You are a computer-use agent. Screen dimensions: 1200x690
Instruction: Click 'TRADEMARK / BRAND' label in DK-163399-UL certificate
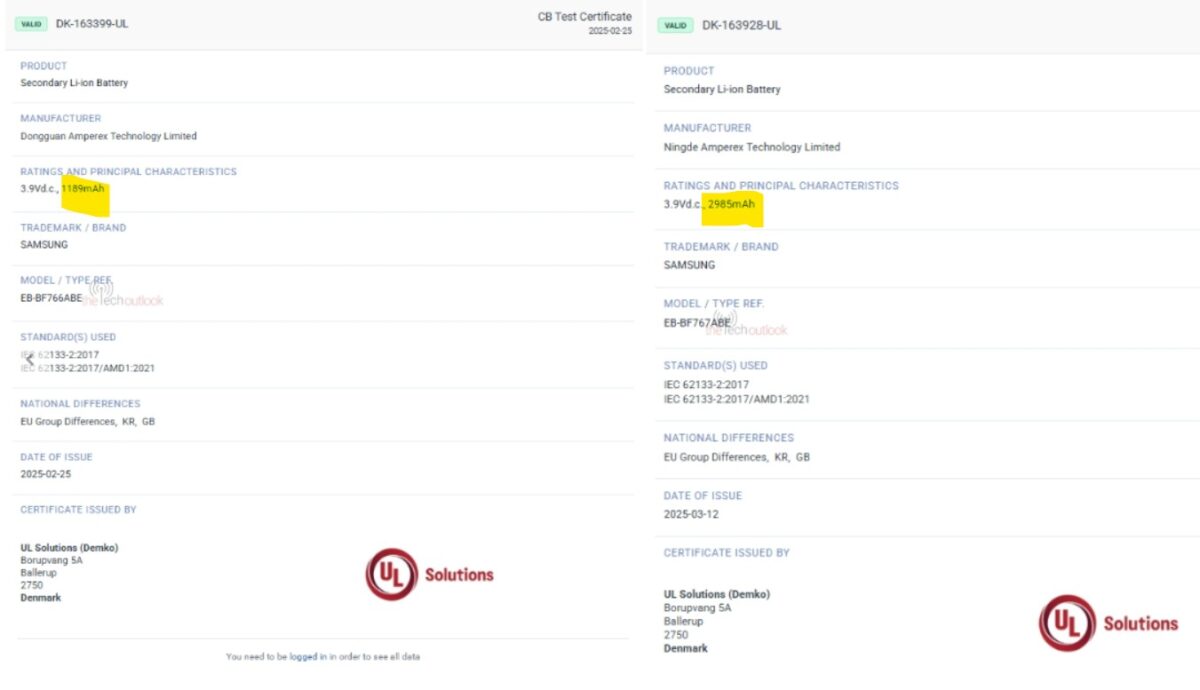coord(73,228)
